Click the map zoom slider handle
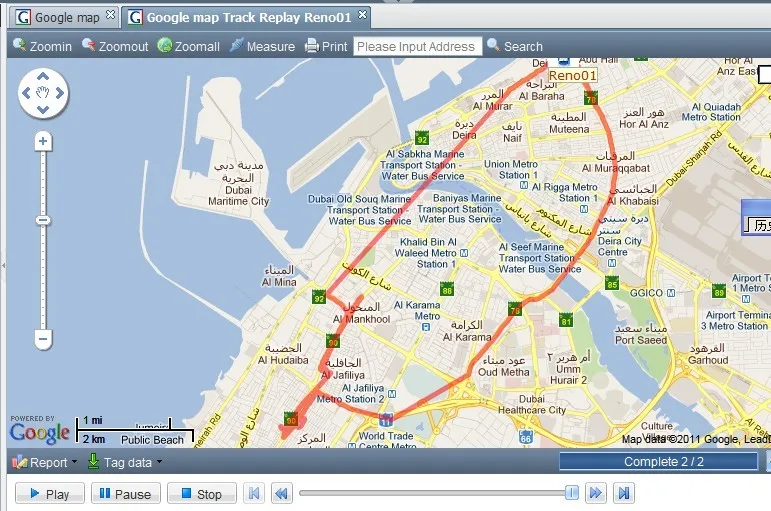 coord(43,220)
